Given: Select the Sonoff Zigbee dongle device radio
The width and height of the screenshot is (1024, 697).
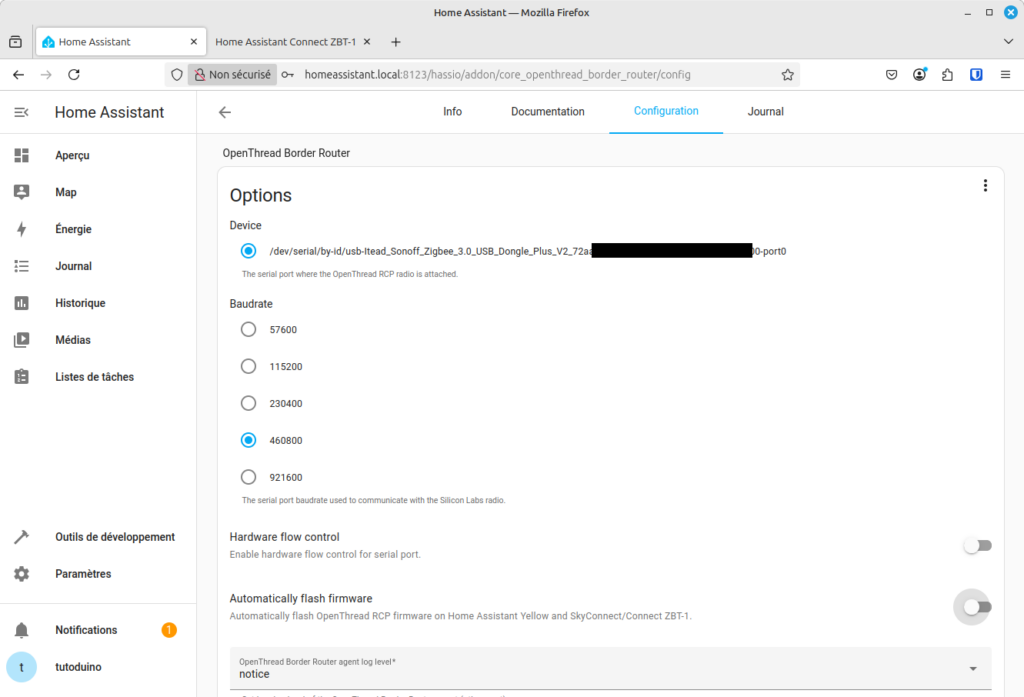Looking at the screenshot, I should (x=248, y=251).
